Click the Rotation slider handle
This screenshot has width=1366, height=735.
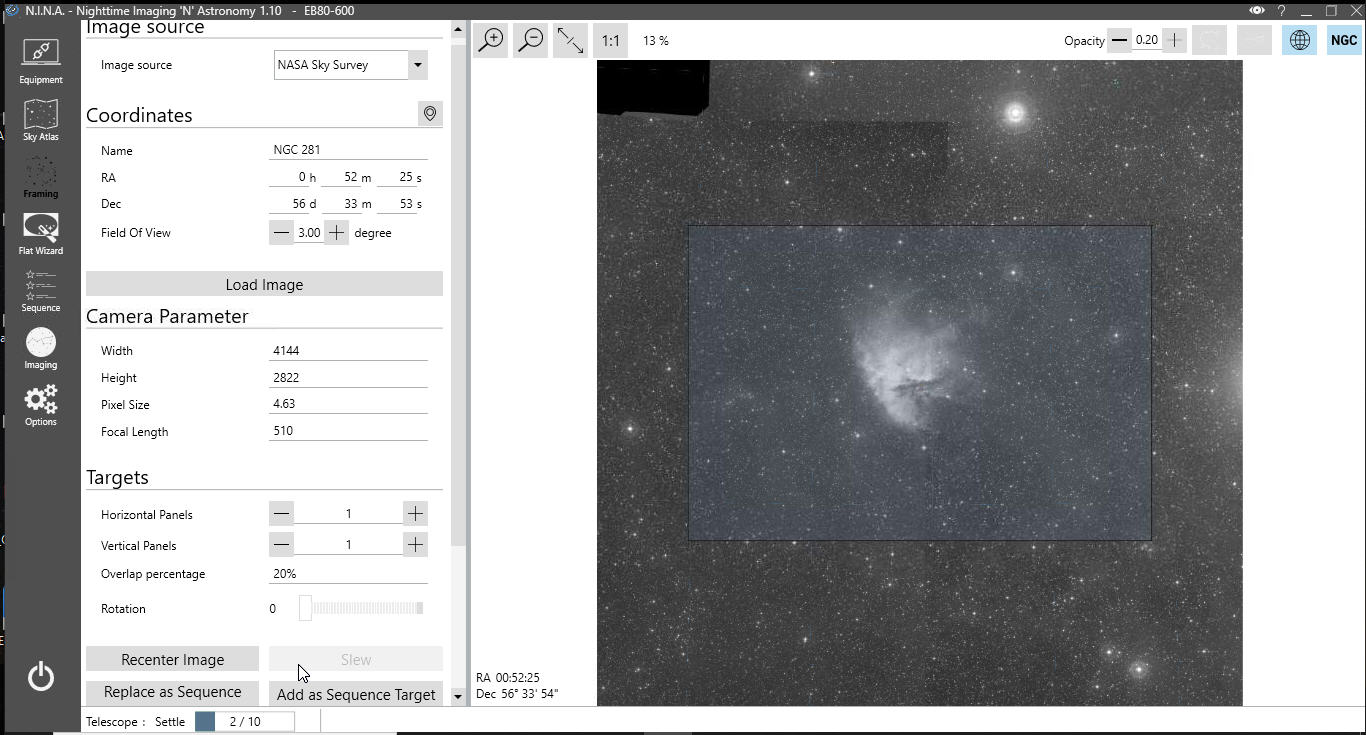(305, 608)
